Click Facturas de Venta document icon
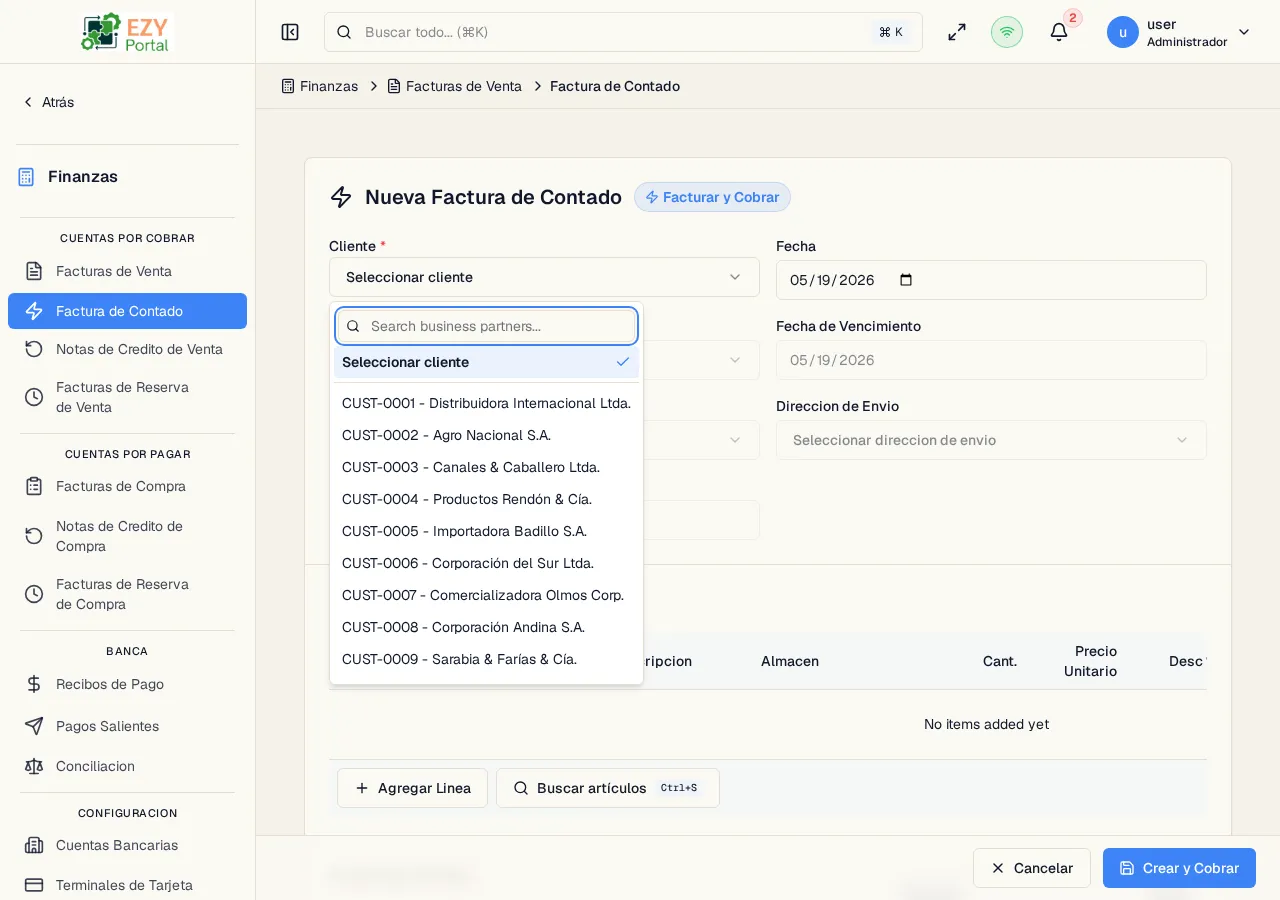 tap(34, 271)
